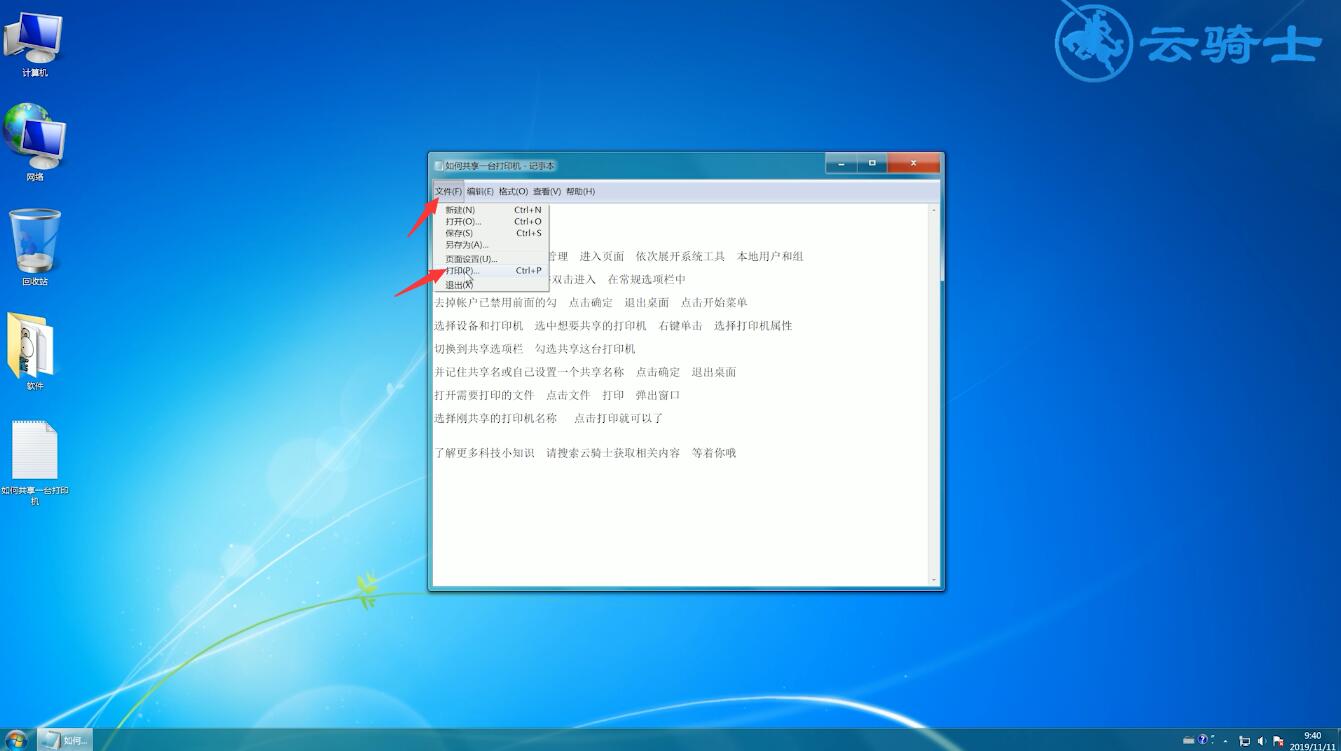Click the keyboard input indicator tray icon
1341x751 pixels.
[x=1188, y=741]
